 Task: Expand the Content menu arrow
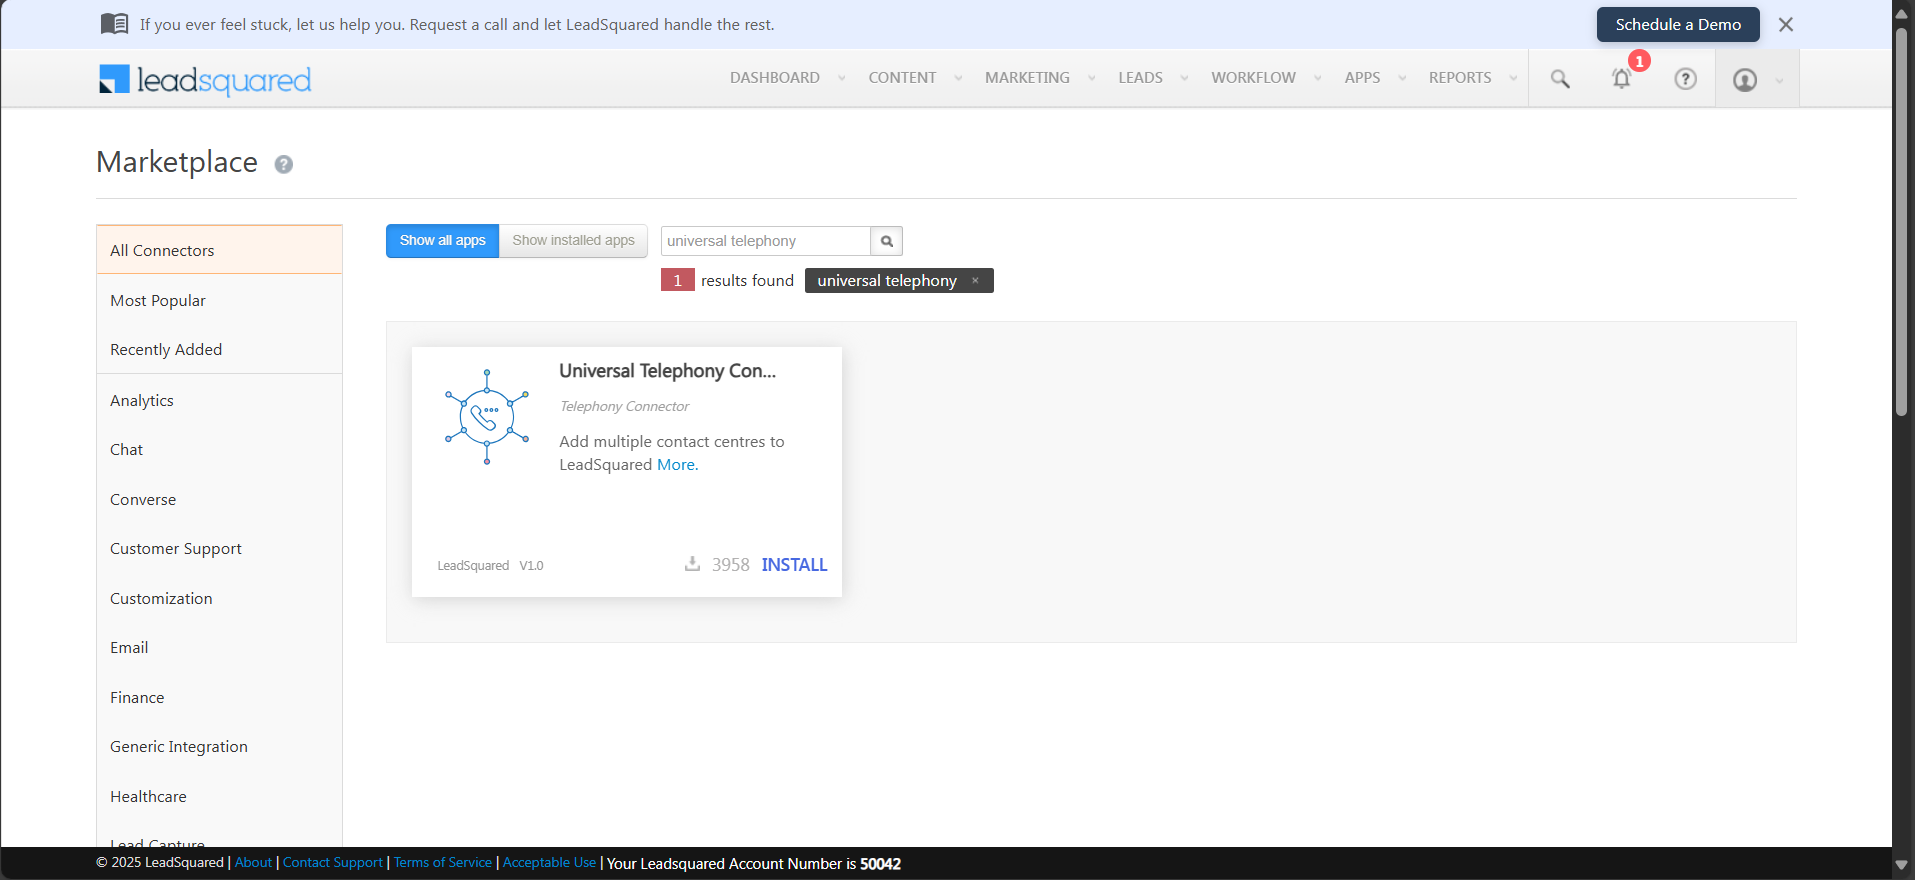click(959, 78)
